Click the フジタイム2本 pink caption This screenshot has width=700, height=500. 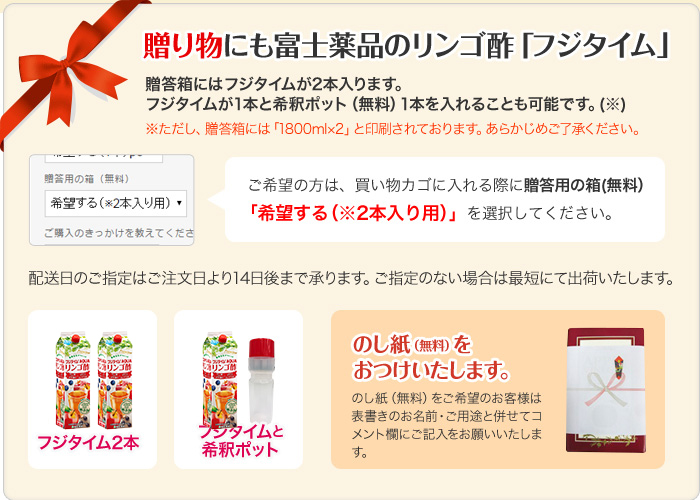(88, 442)
